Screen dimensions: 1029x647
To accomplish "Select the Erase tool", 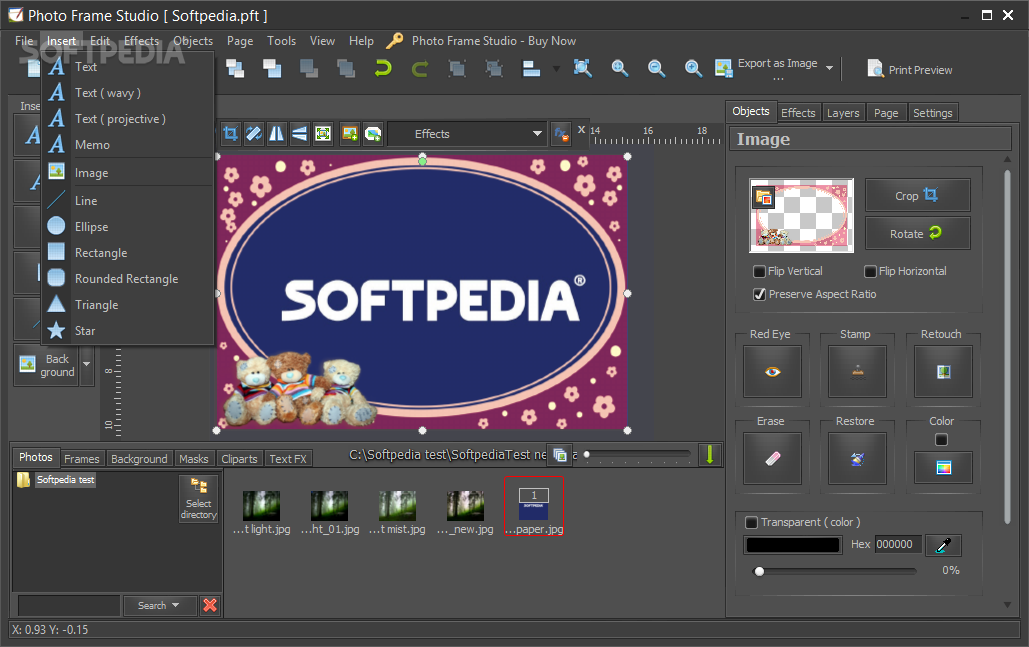I will click(x=772, y=458).
